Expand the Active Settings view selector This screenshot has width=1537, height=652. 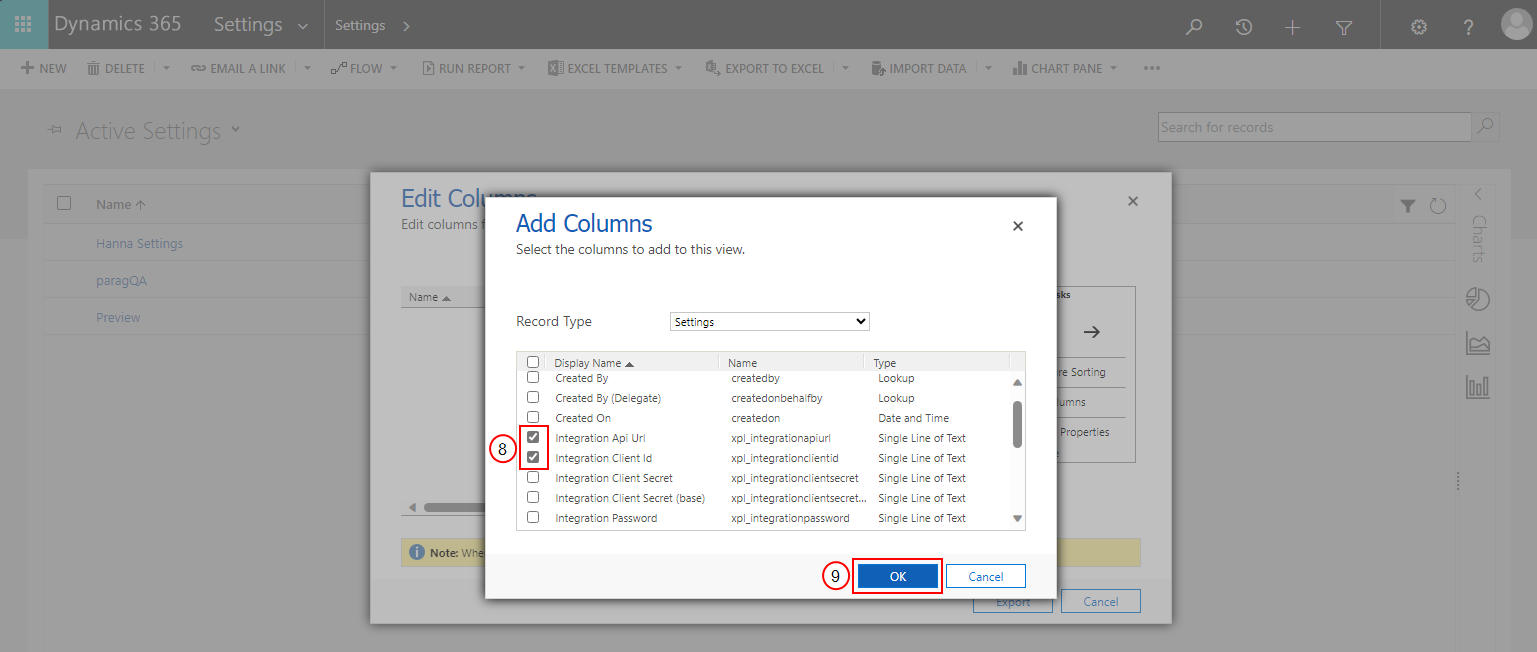[x=236, y=129]
